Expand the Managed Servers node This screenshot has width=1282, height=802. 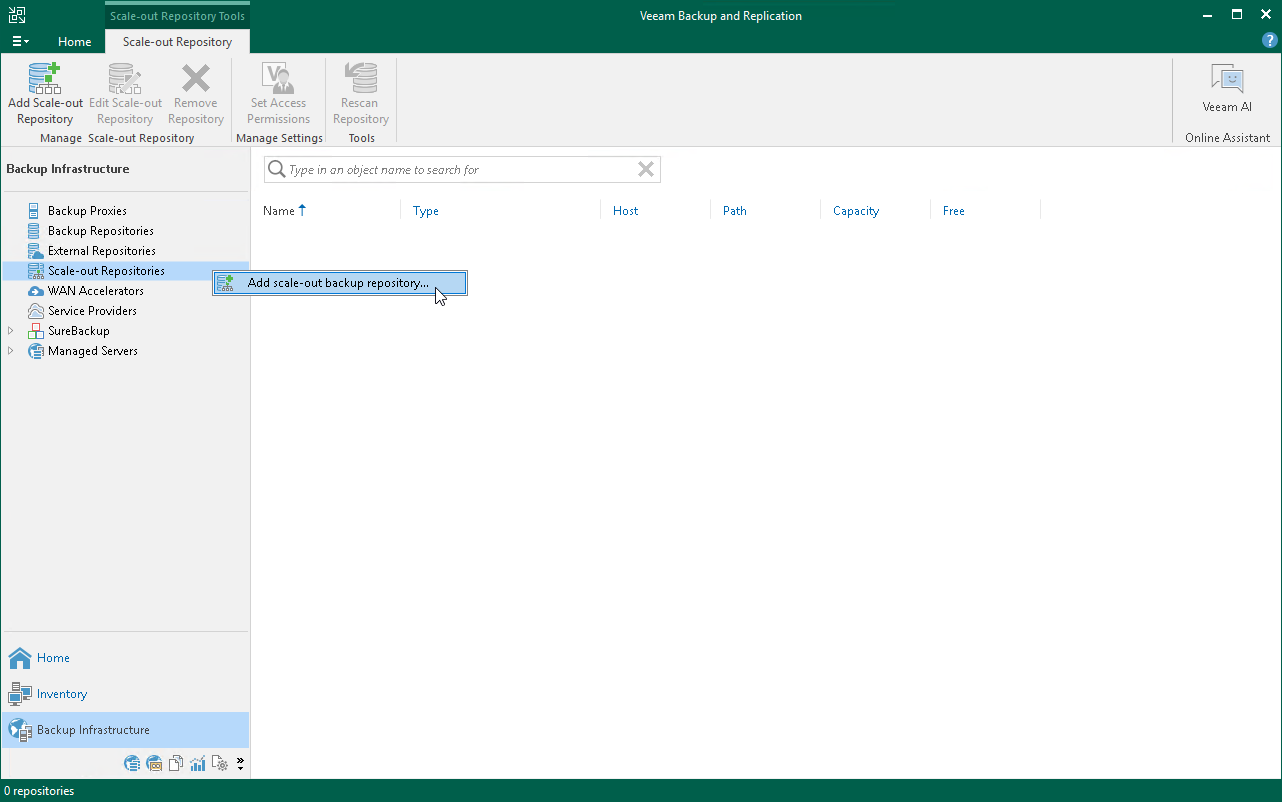(10, 351)
